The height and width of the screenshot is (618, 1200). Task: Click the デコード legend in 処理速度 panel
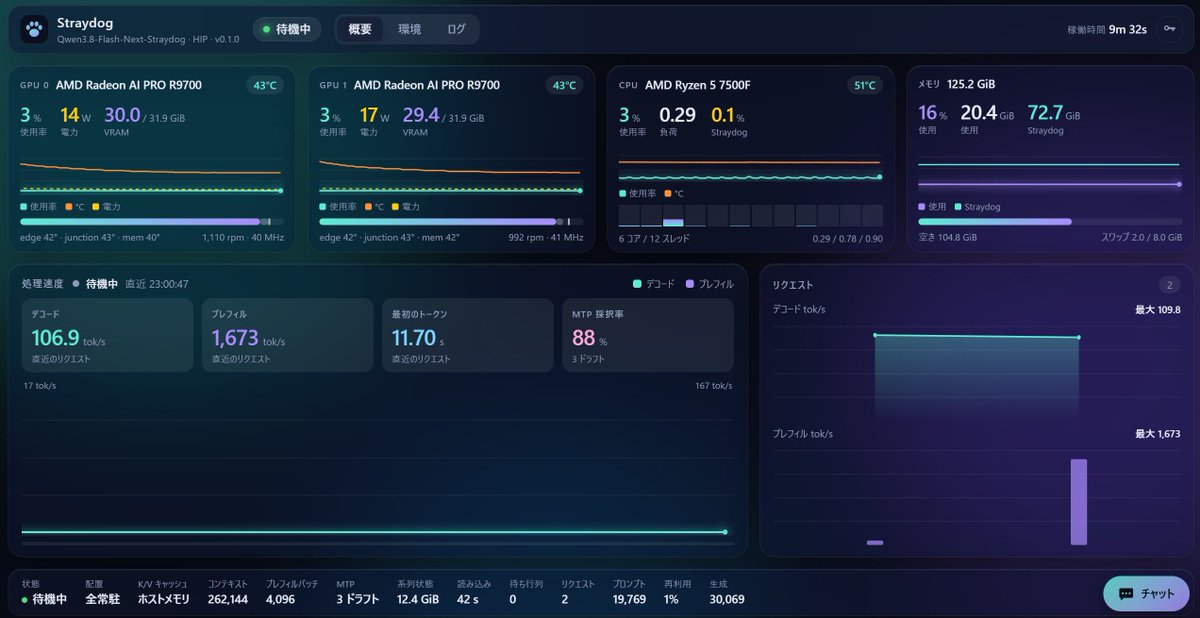(654, 284)
